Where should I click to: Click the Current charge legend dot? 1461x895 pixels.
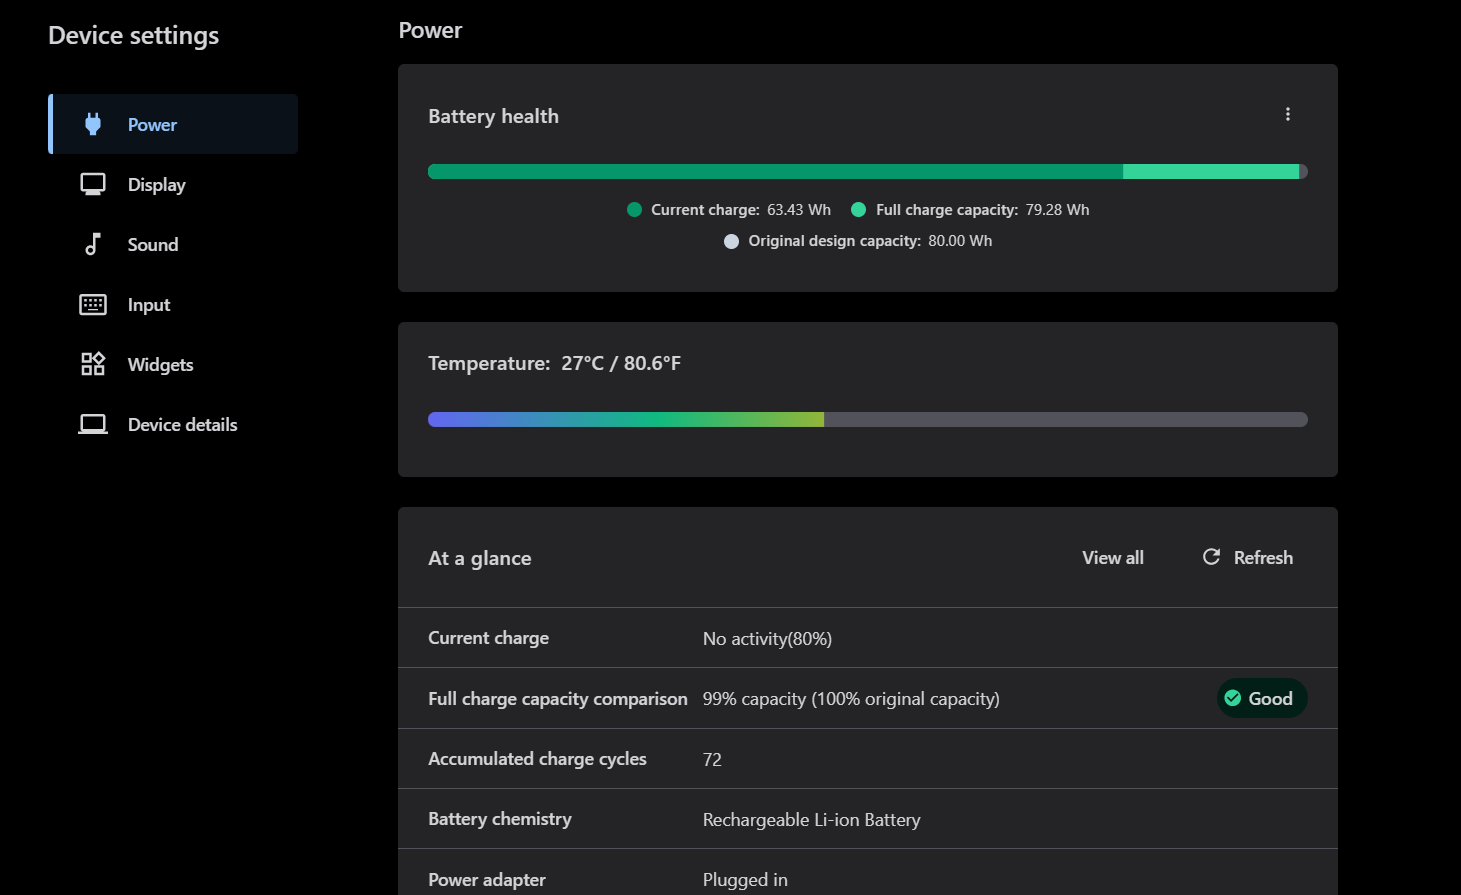(x=634, y=210)
